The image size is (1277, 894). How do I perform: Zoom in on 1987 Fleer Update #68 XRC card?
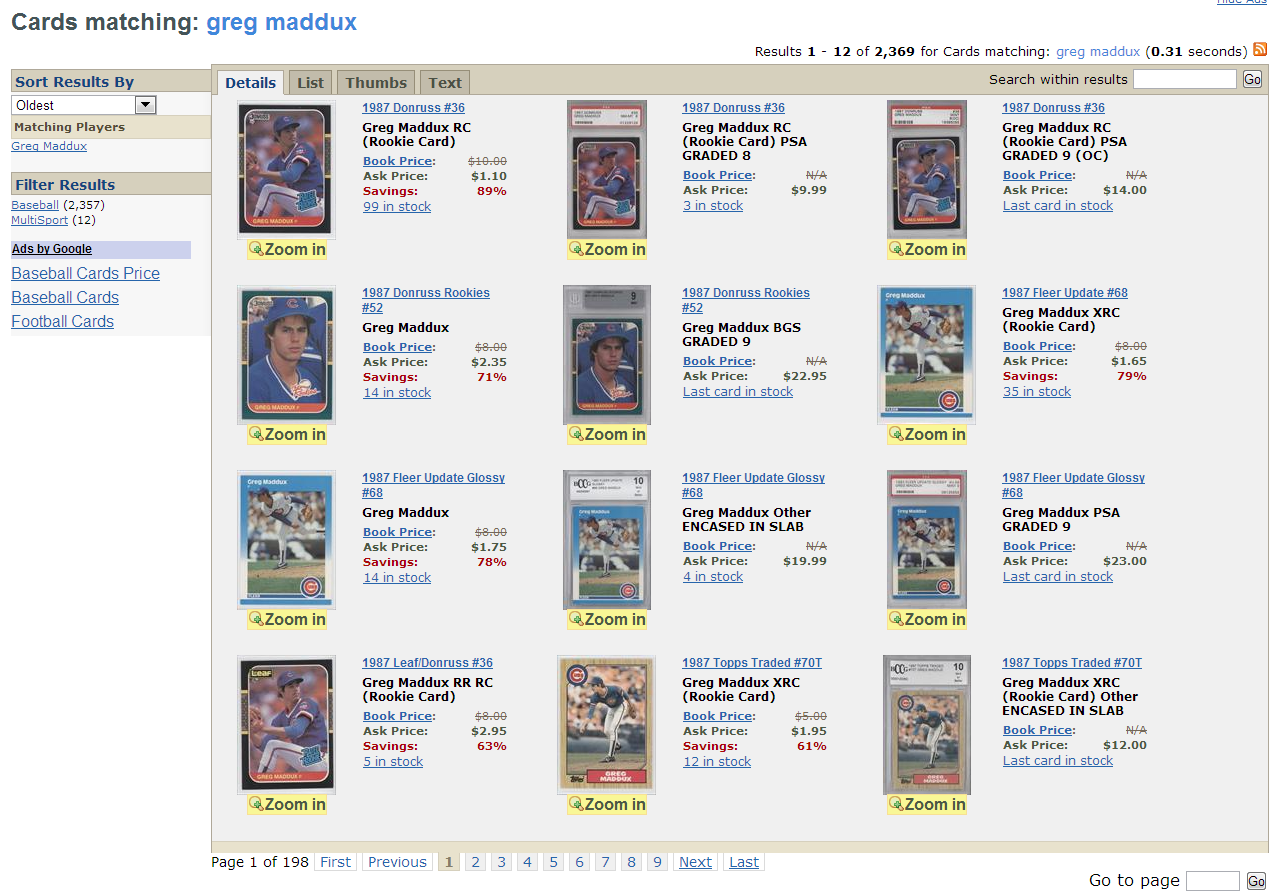[927, 434]
